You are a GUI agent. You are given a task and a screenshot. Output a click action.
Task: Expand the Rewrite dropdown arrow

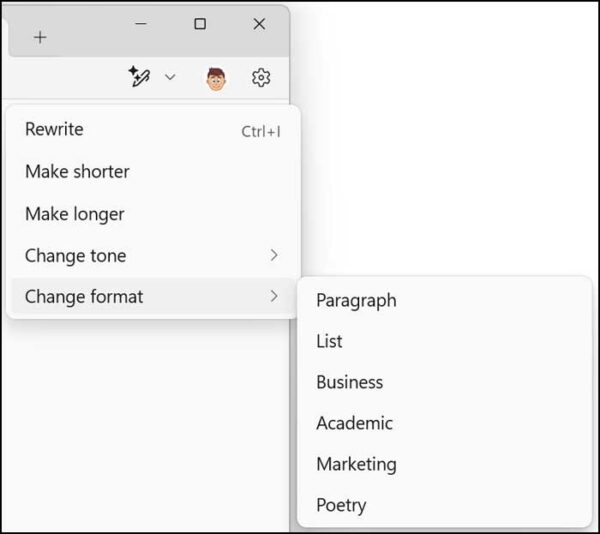tap(170, 77)
